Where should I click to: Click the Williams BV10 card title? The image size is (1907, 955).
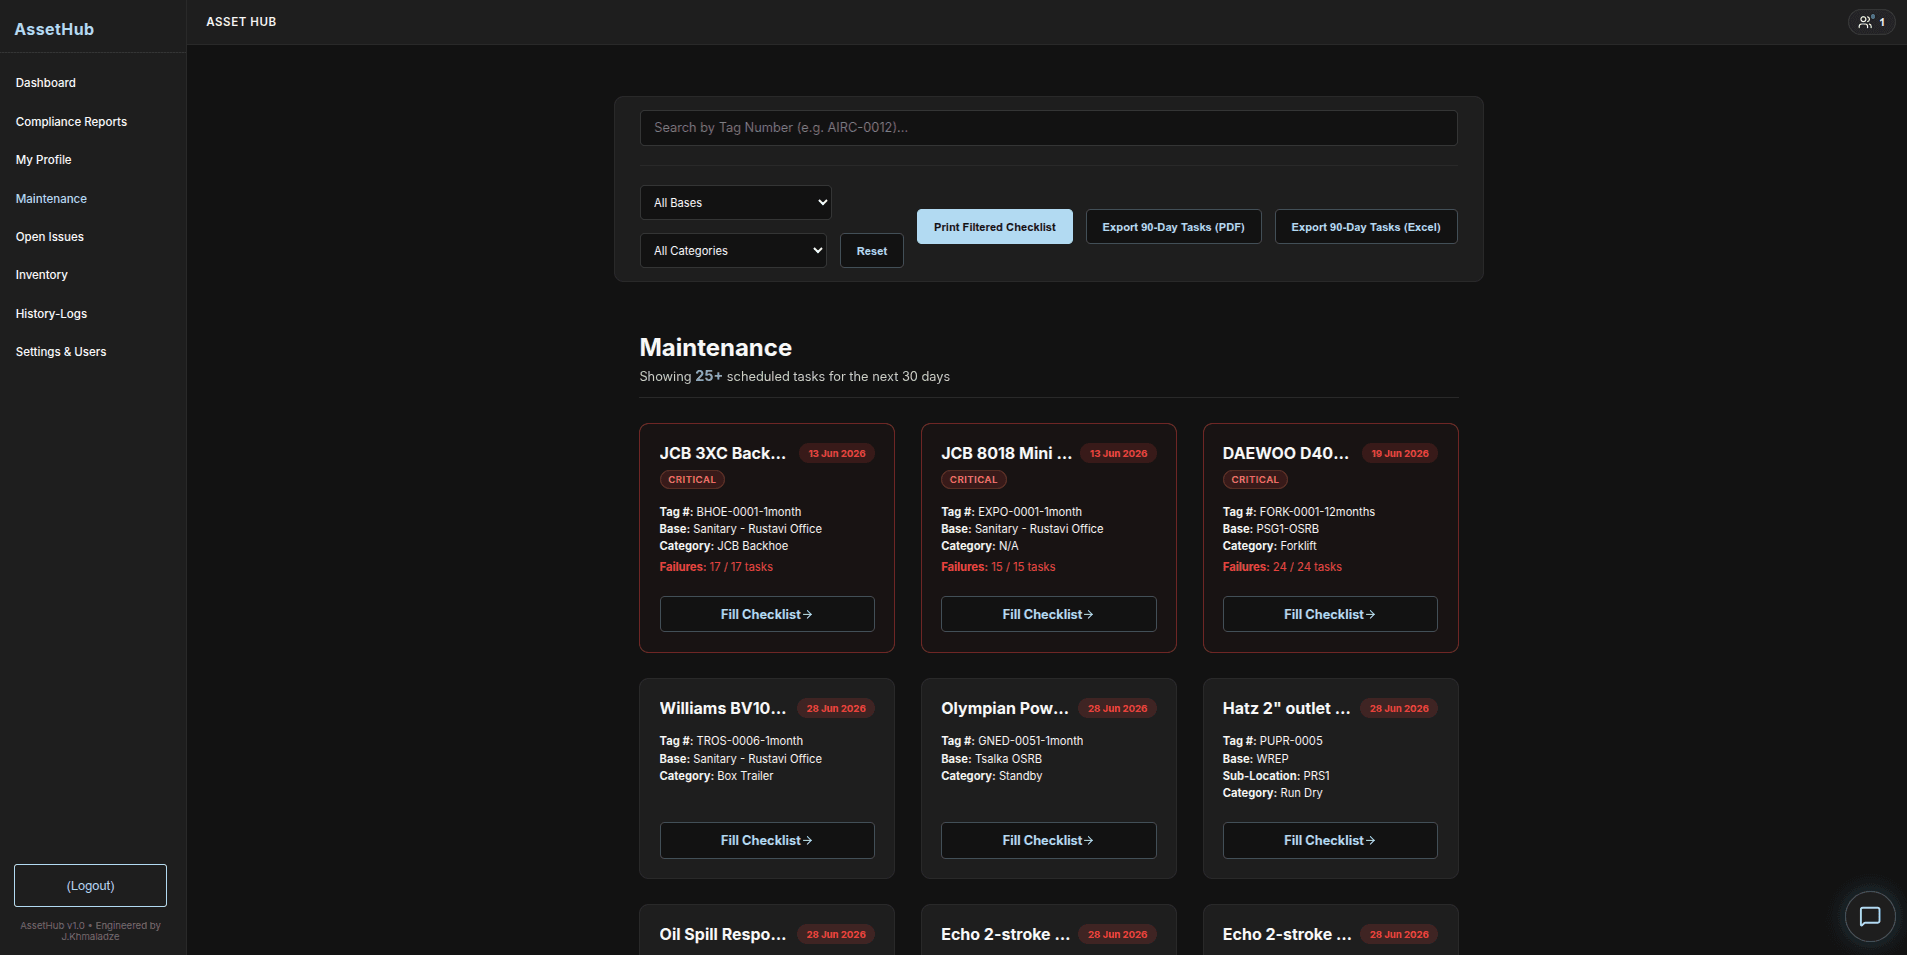(723, 708)
